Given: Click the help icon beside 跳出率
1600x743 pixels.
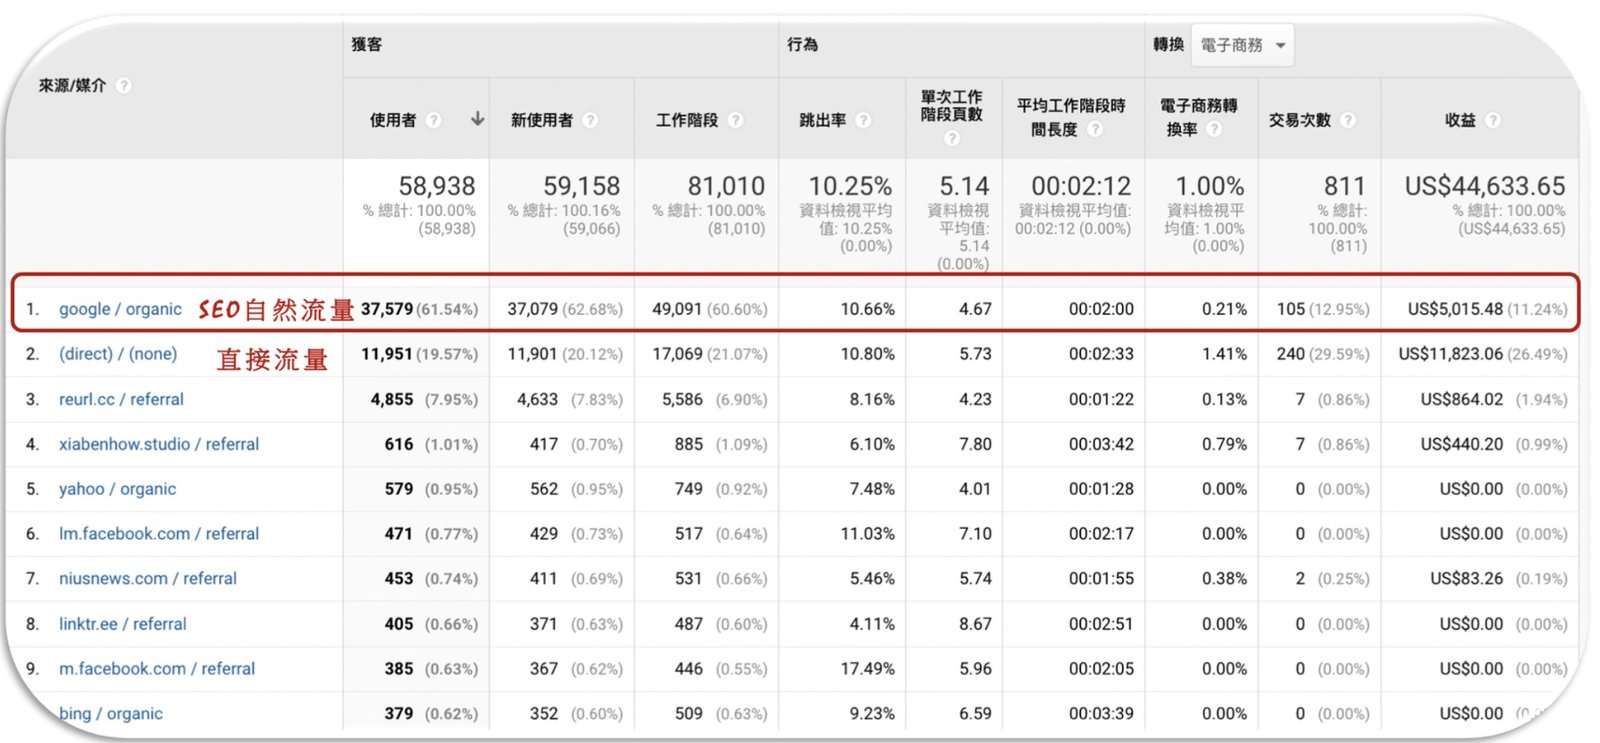Looking at the screenshot, I should (863, 120).
